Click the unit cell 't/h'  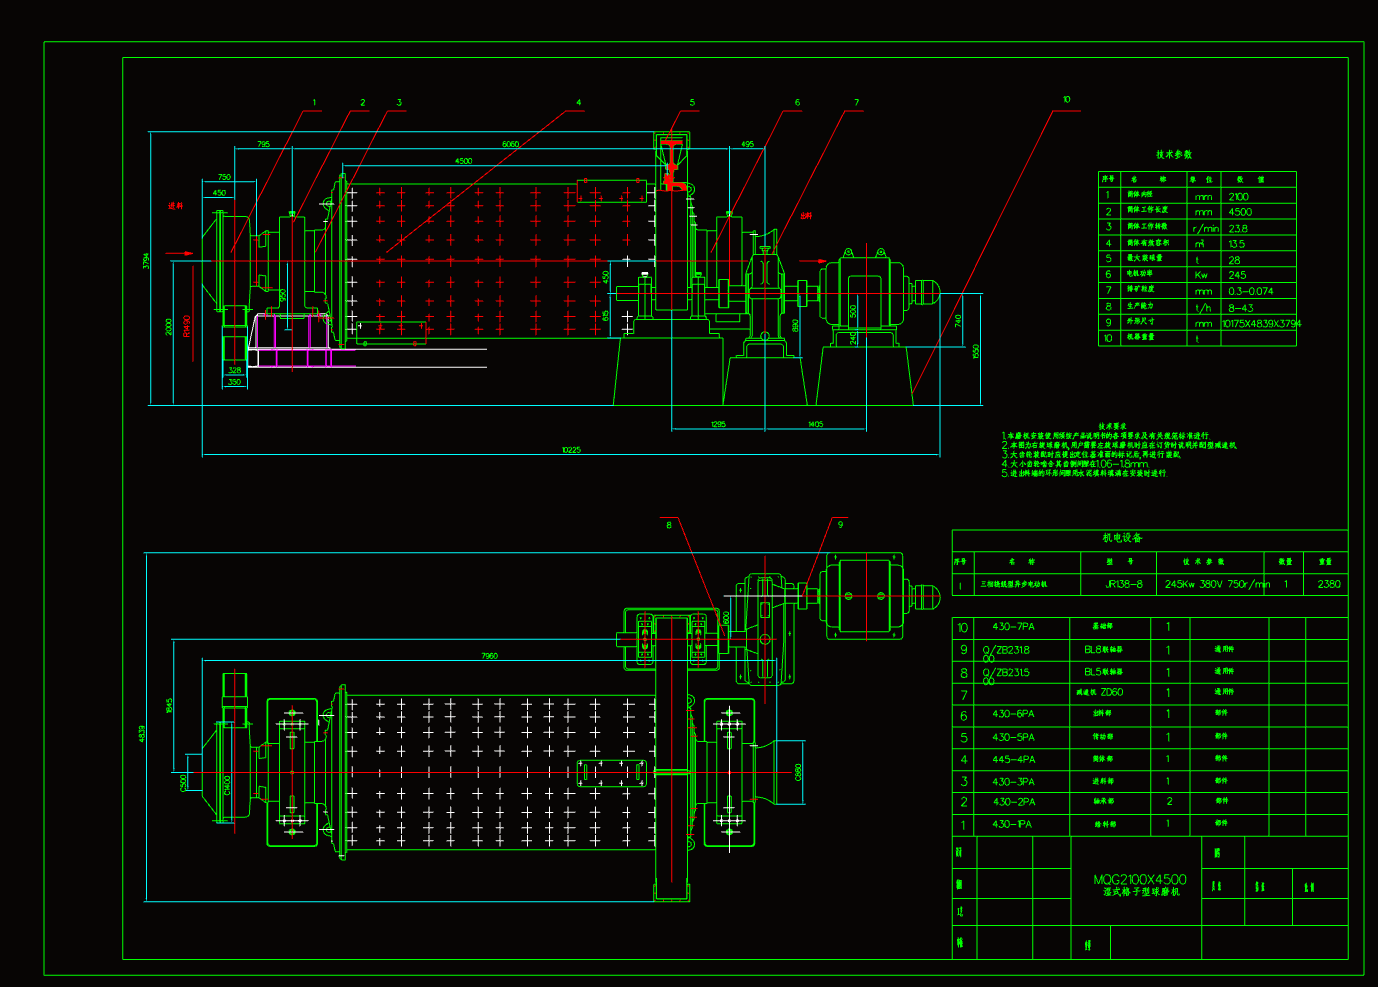click(1203, 308)
